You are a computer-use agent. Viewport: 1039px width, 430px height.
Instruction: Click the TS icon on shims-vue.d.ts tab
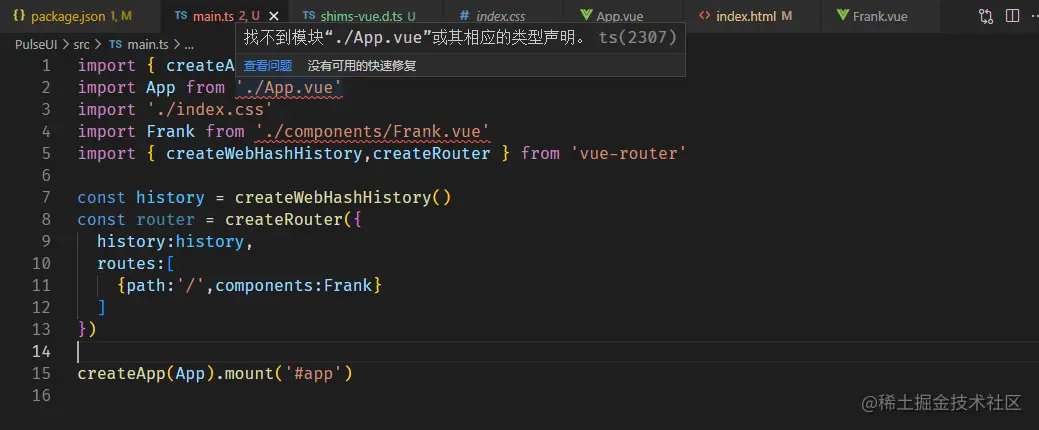coord(309,15)
